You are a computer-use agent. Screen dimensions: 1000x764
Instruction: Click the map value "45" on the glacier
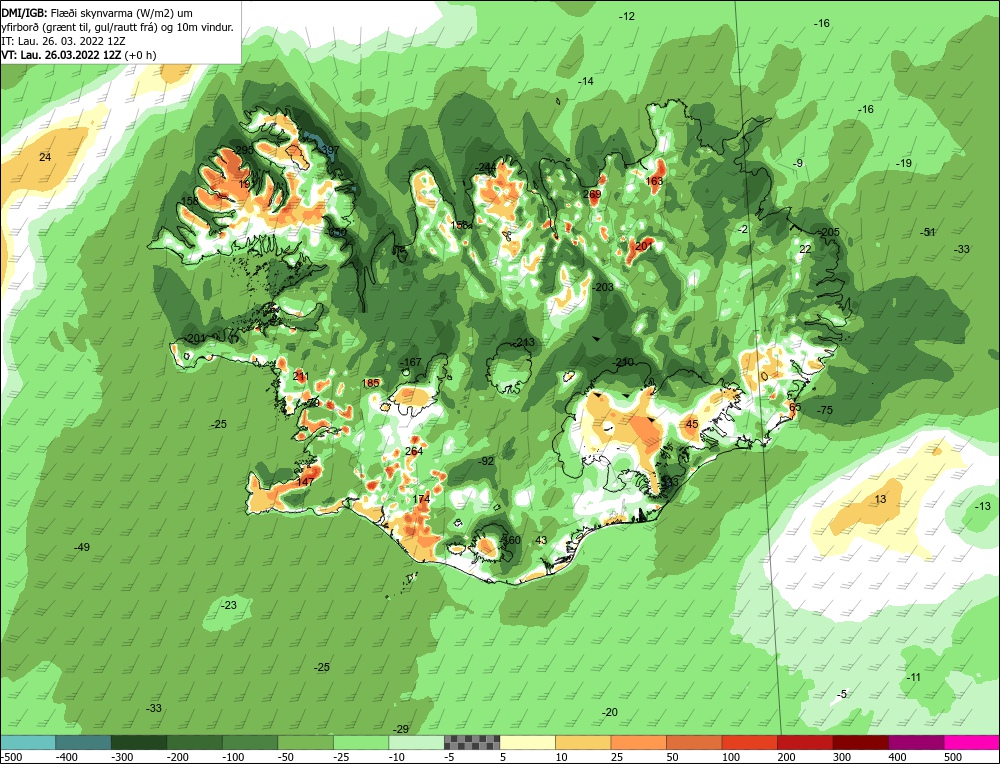692,424
